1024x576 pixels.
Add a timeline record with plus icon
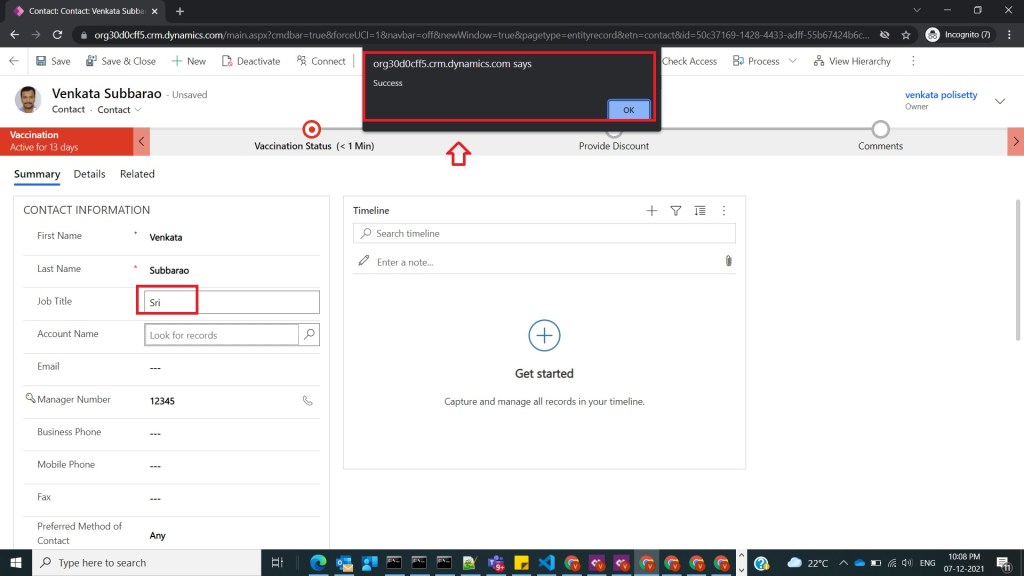(652, 211)
